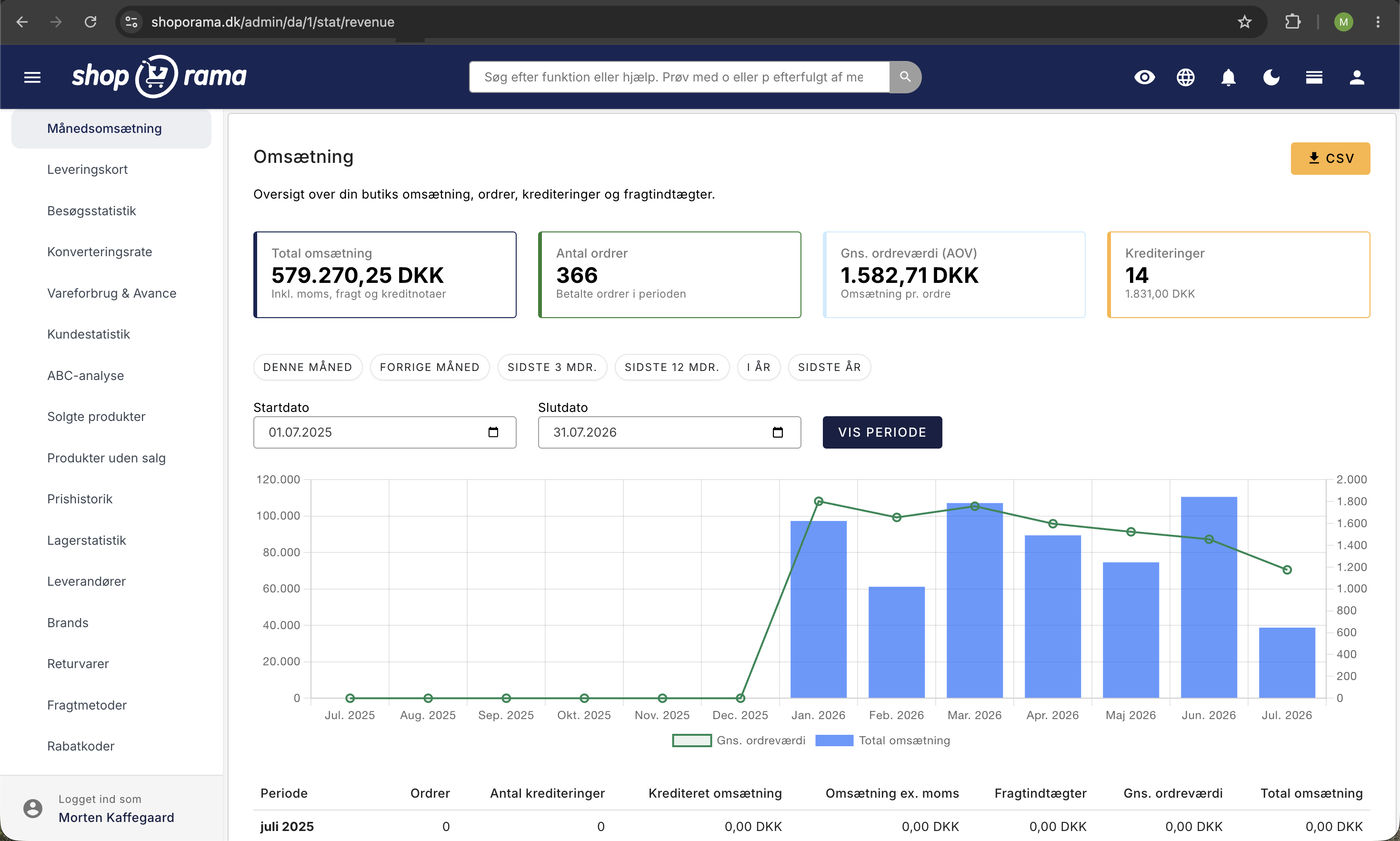Screen dimensions: 1400x841
Task: Click the VIS PERIODE button
Action: [x=882, y=432]
